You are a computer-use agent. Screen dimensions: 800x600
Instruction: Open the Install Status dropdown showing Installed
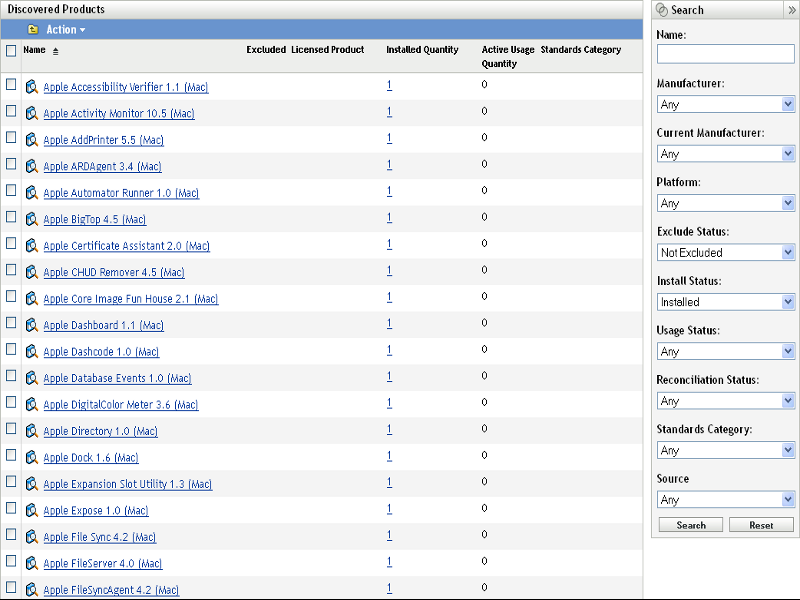[x=726, y=302]
